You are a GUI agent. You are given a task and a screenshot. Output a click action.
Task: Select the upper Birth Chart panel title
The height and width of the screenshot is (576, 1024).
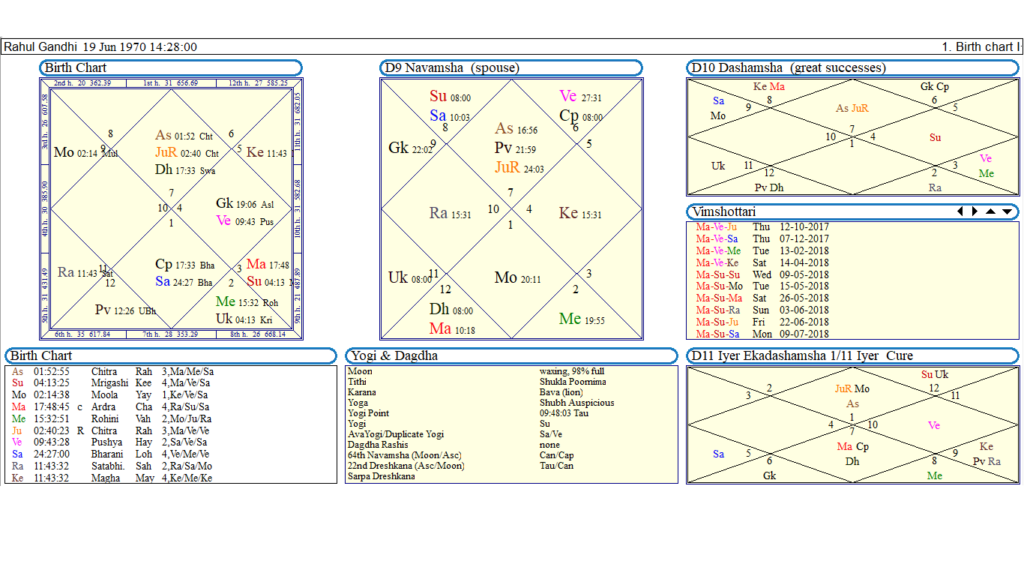tap(170, 68)
